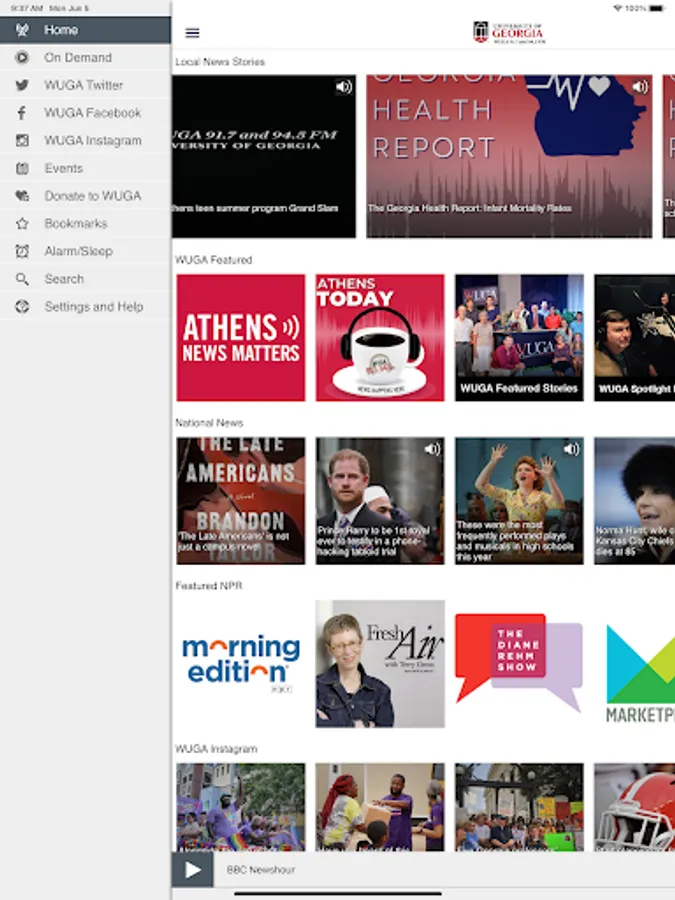Open the Morning Edition program tile

[241, 664]
